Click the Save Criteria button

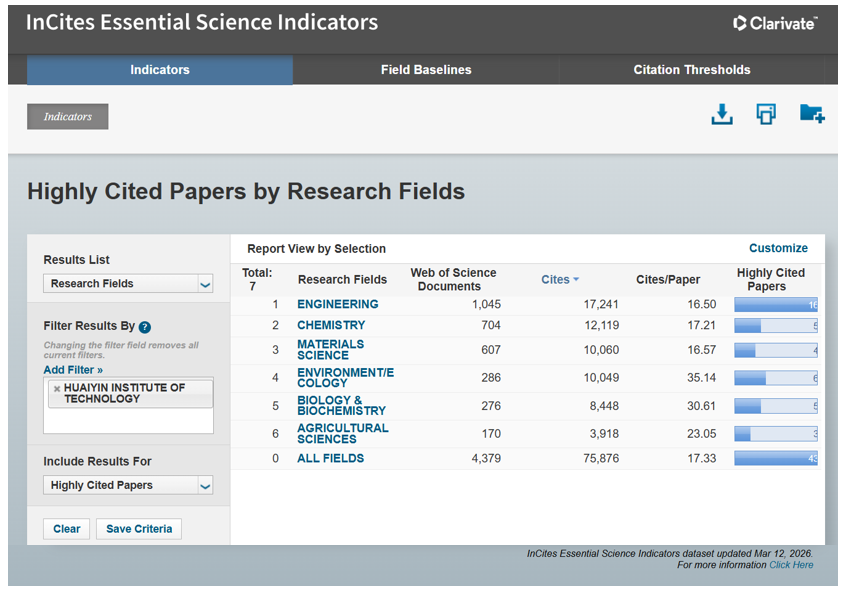139,529
